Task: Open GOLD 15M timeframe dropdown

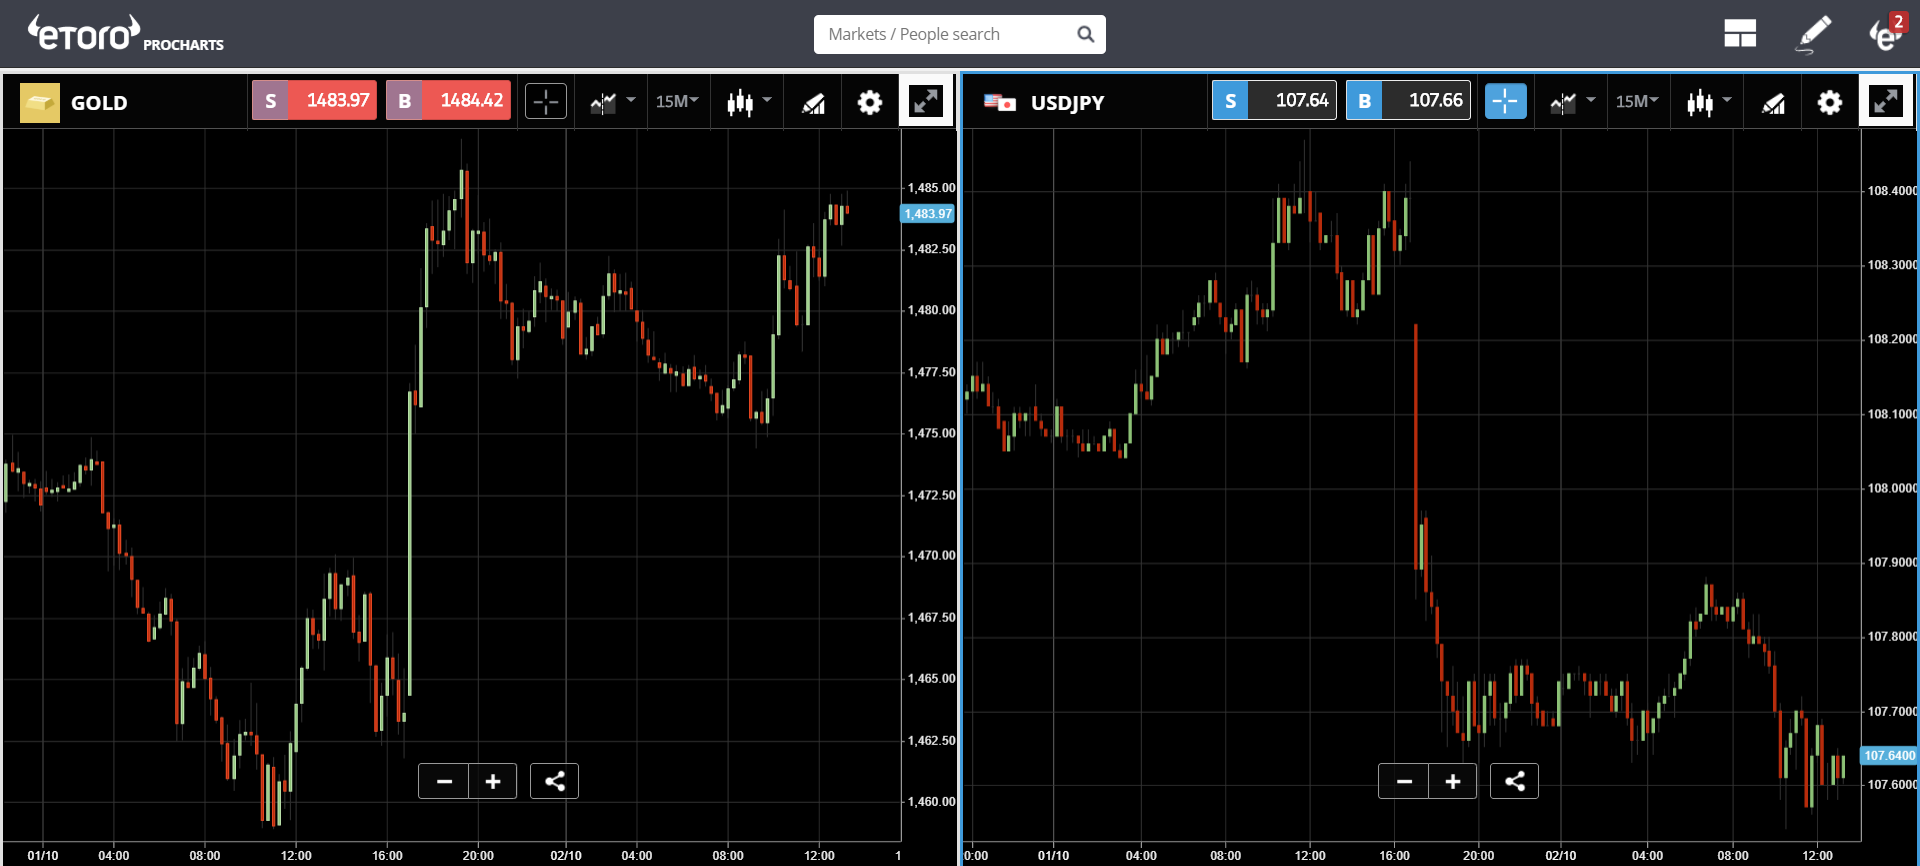Action: pos(677,101)
